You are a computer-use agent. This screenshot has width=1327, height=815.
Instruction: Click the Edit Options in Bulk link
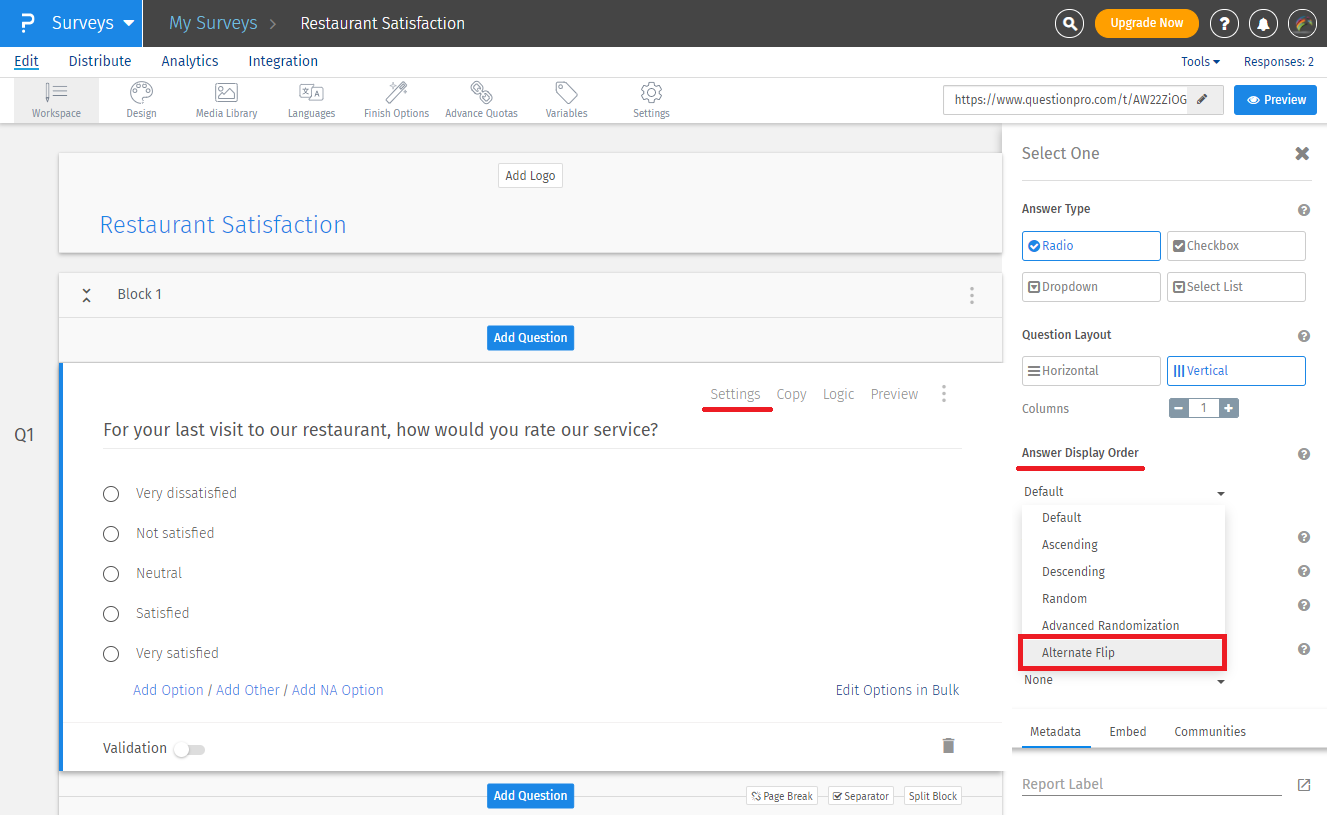(897, 690)
